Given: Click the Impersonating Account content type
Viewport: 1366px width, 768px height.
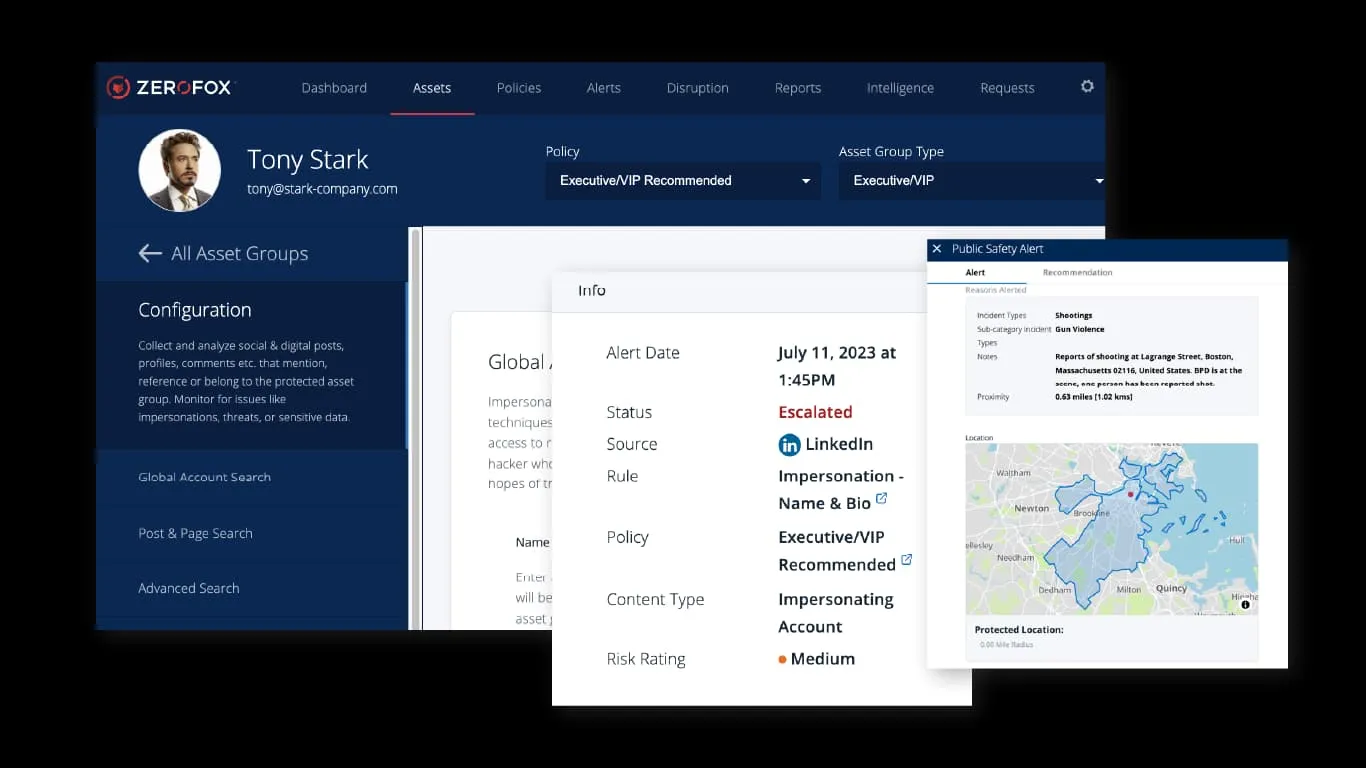Looking at the screenshot, I should (836, 613).
